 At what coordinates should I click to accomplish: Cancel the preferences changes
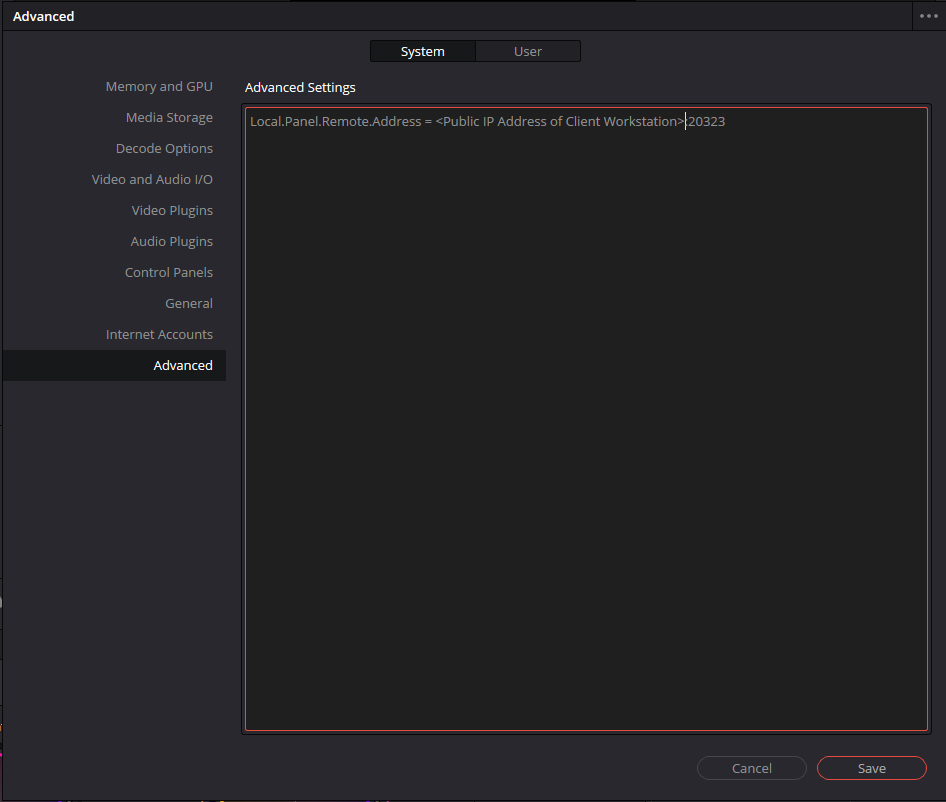pyautogui.click(x=752, y=768)
